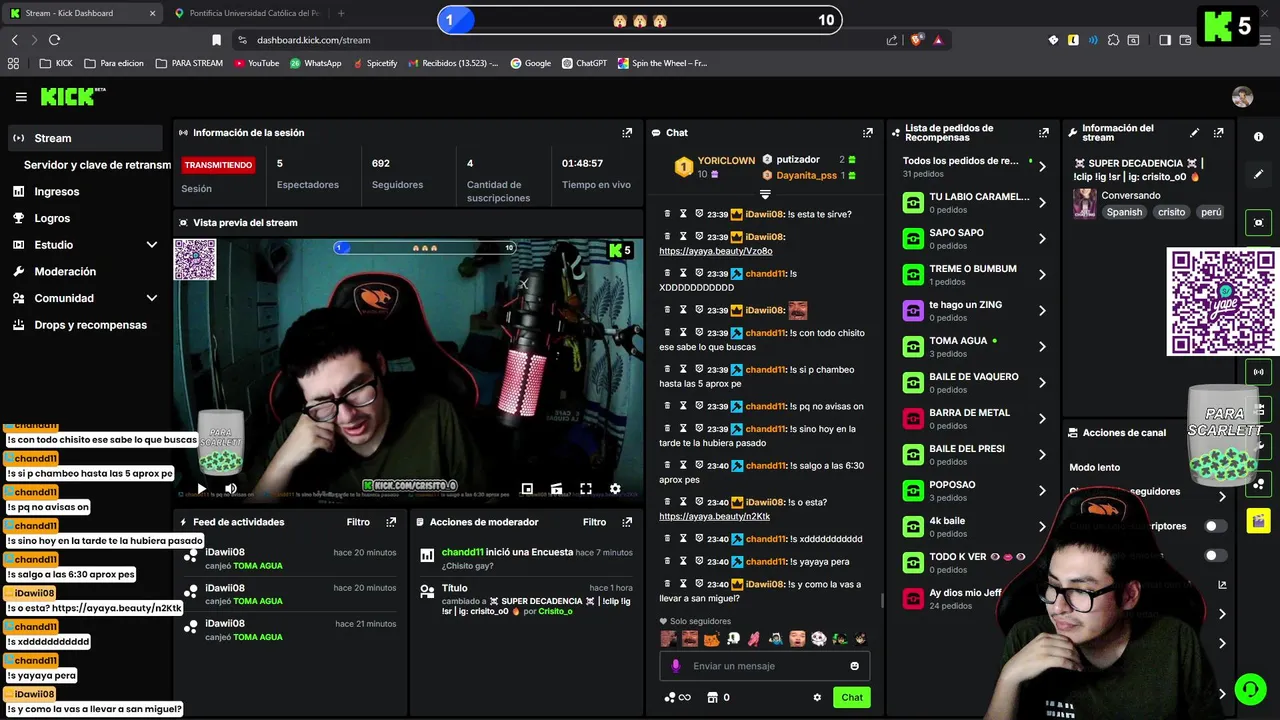The image size is (1280, 720).
Task: Click the chat panel scrollbar
Action: coord(881,600)
